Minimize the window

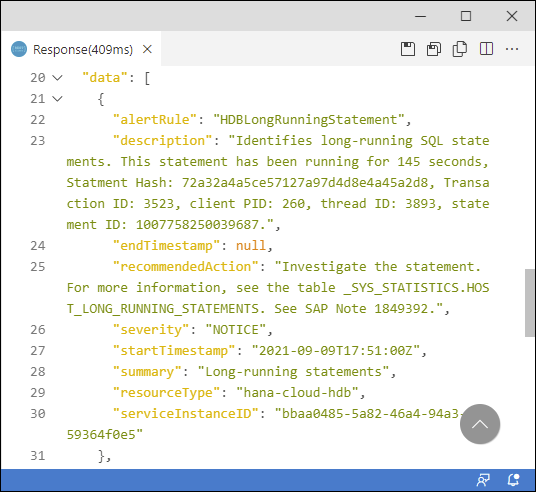[420, 16]
